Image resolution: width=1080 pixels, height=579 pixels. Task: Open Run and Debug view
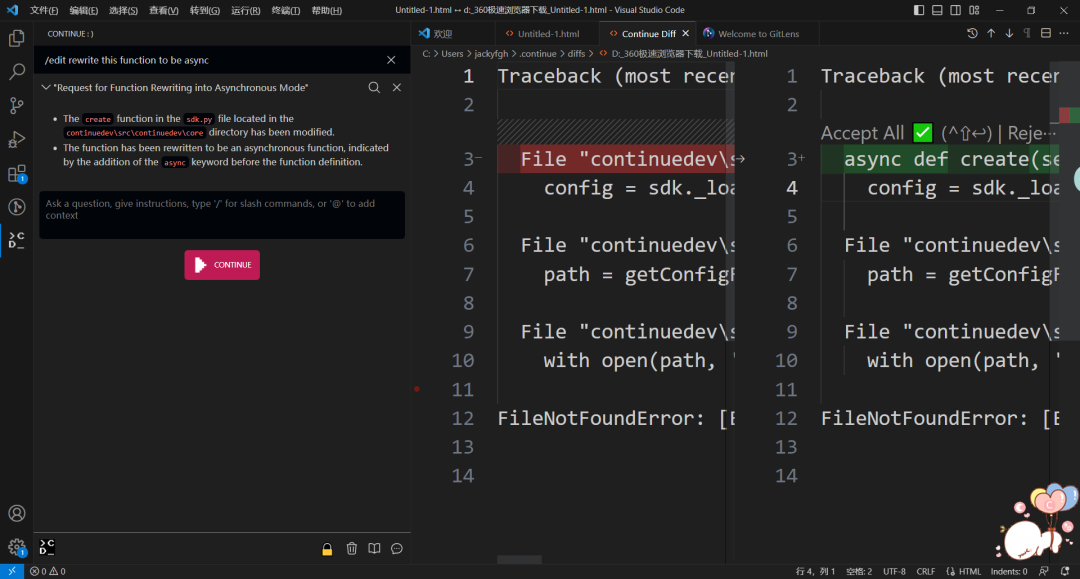coord(17,139)
